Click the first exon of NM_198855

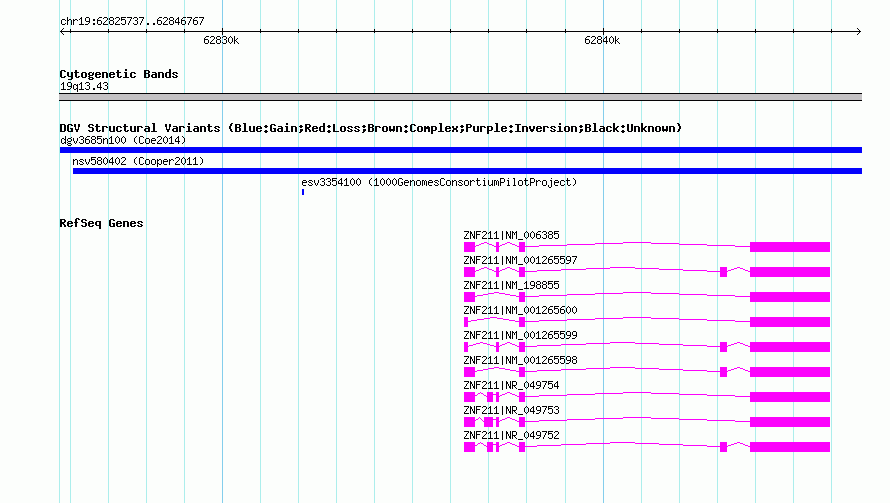tap(469, 297)
